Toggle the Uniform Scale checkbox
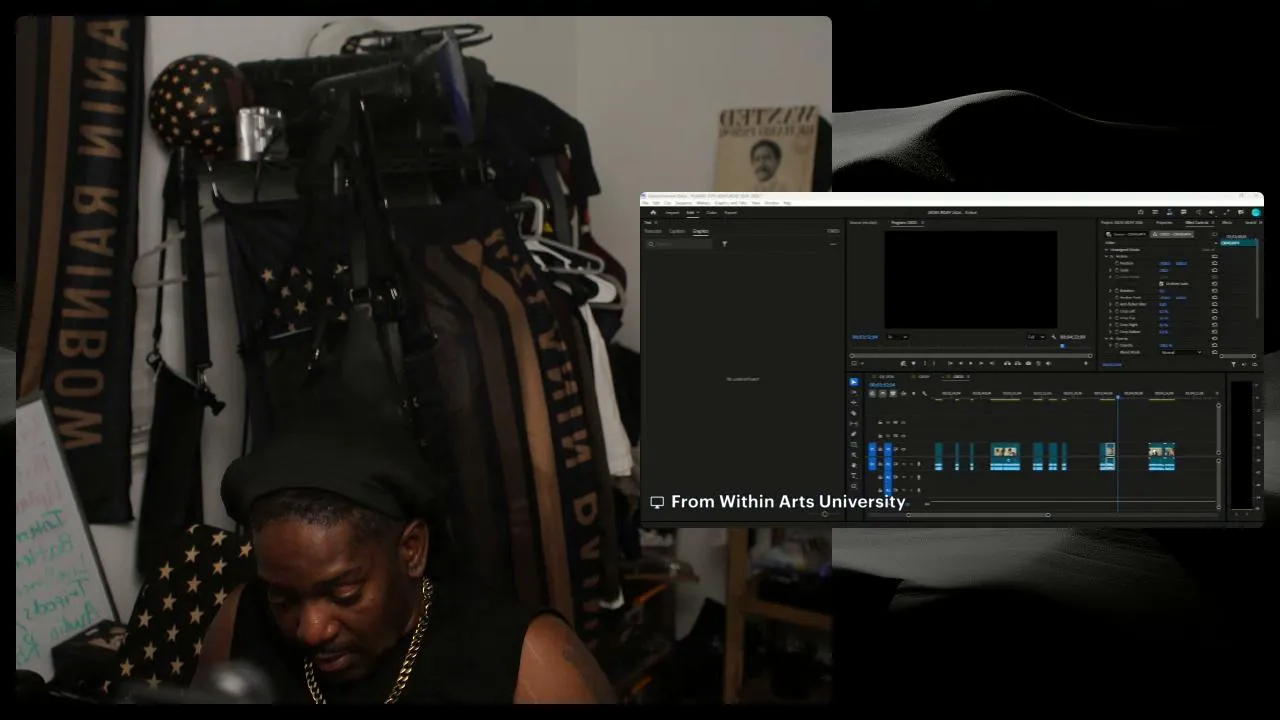This screenshot has height=720, width=1280. point(1161,284)
